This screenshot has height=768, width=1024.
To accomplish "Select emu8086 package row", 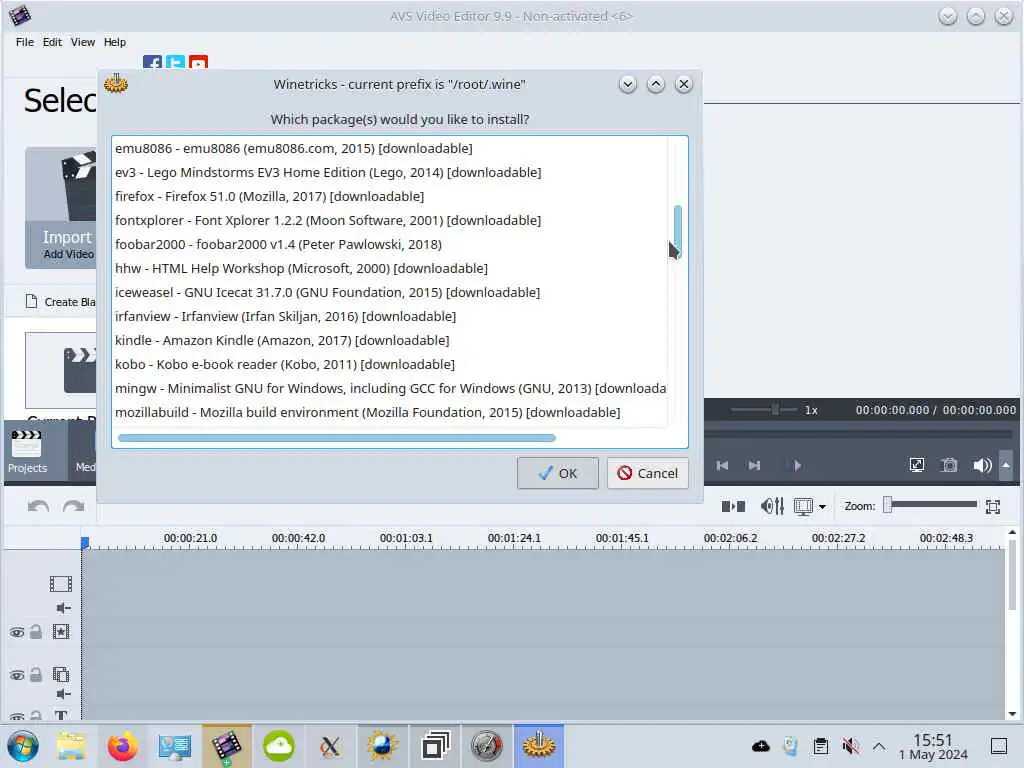I will (x=390, y=148).
